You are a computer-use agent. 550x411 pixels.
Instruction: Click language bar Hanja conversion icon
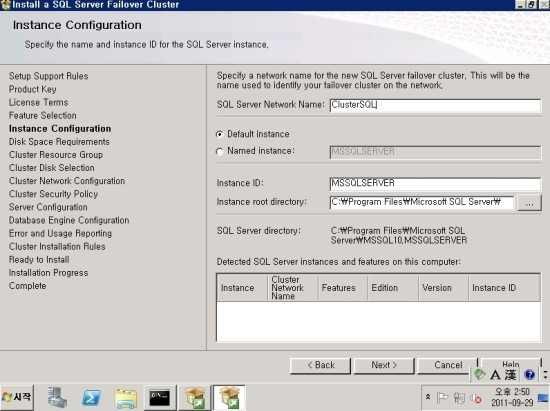[x=510, y=375]
